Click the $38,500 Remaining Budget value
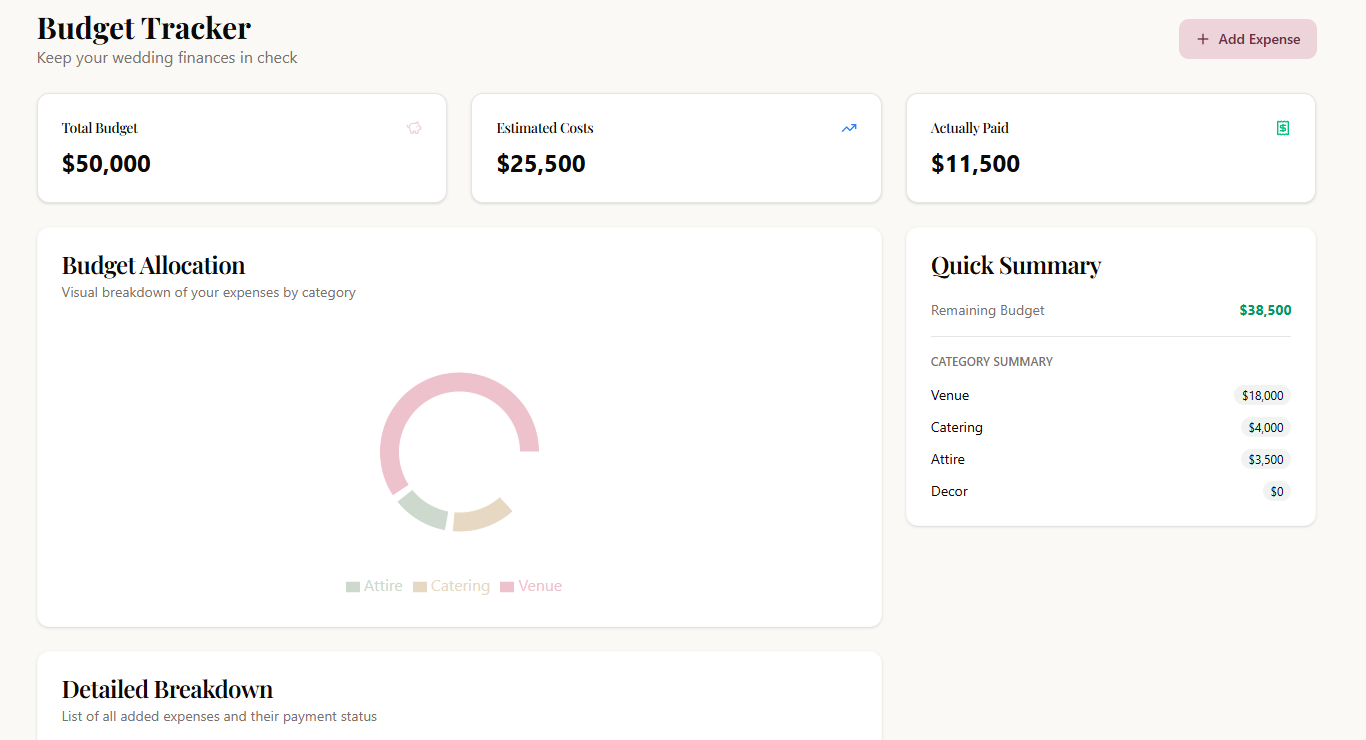The height and width of the screenshot is (740, 1366). (1265, 310)
